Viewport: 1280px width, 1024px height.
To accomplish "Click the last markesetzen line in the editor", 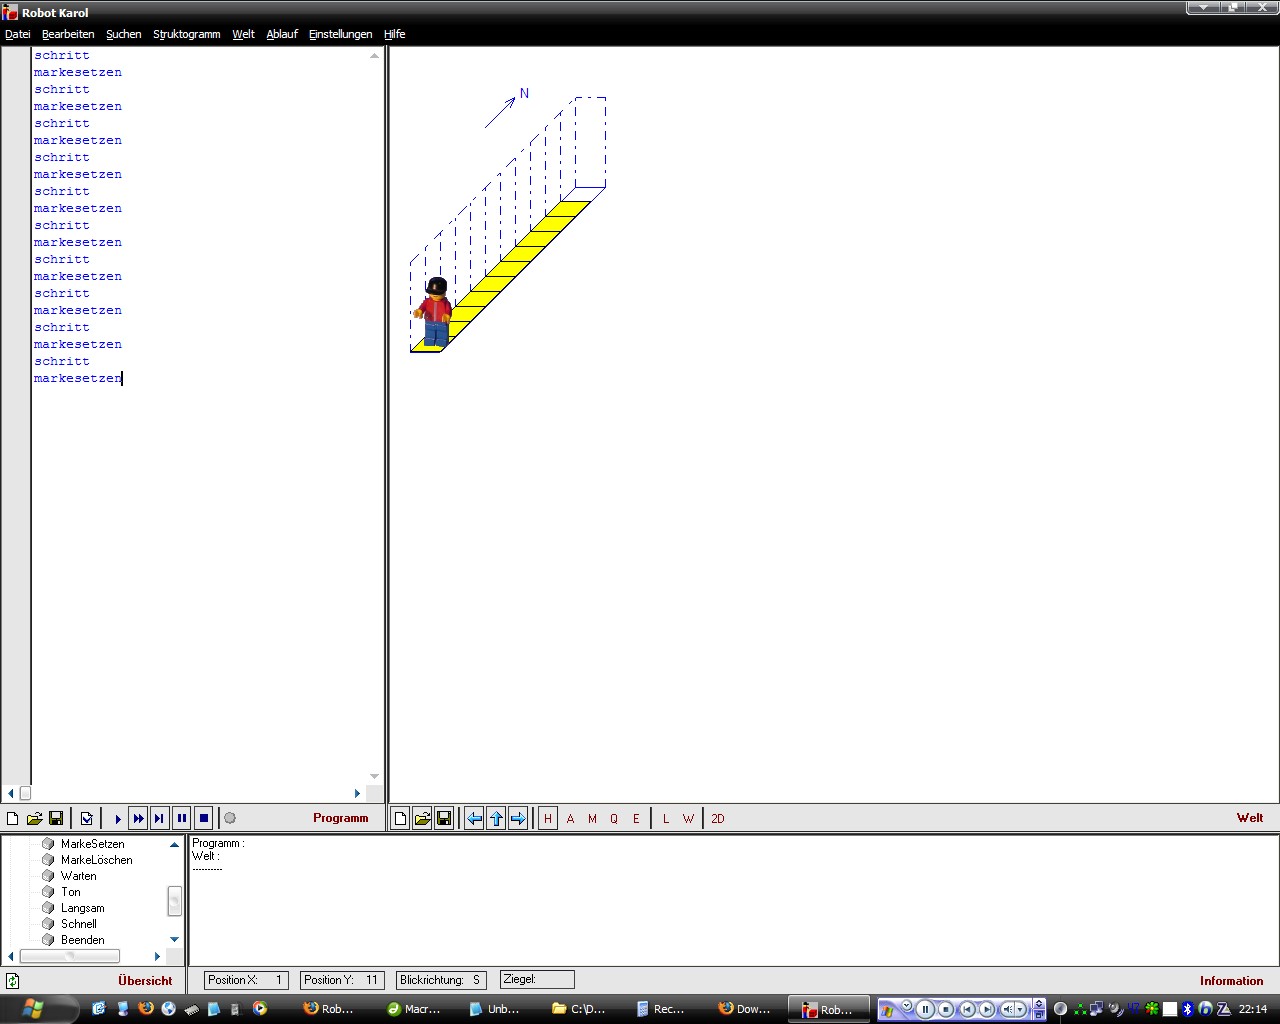I will [x=78, y=378].
